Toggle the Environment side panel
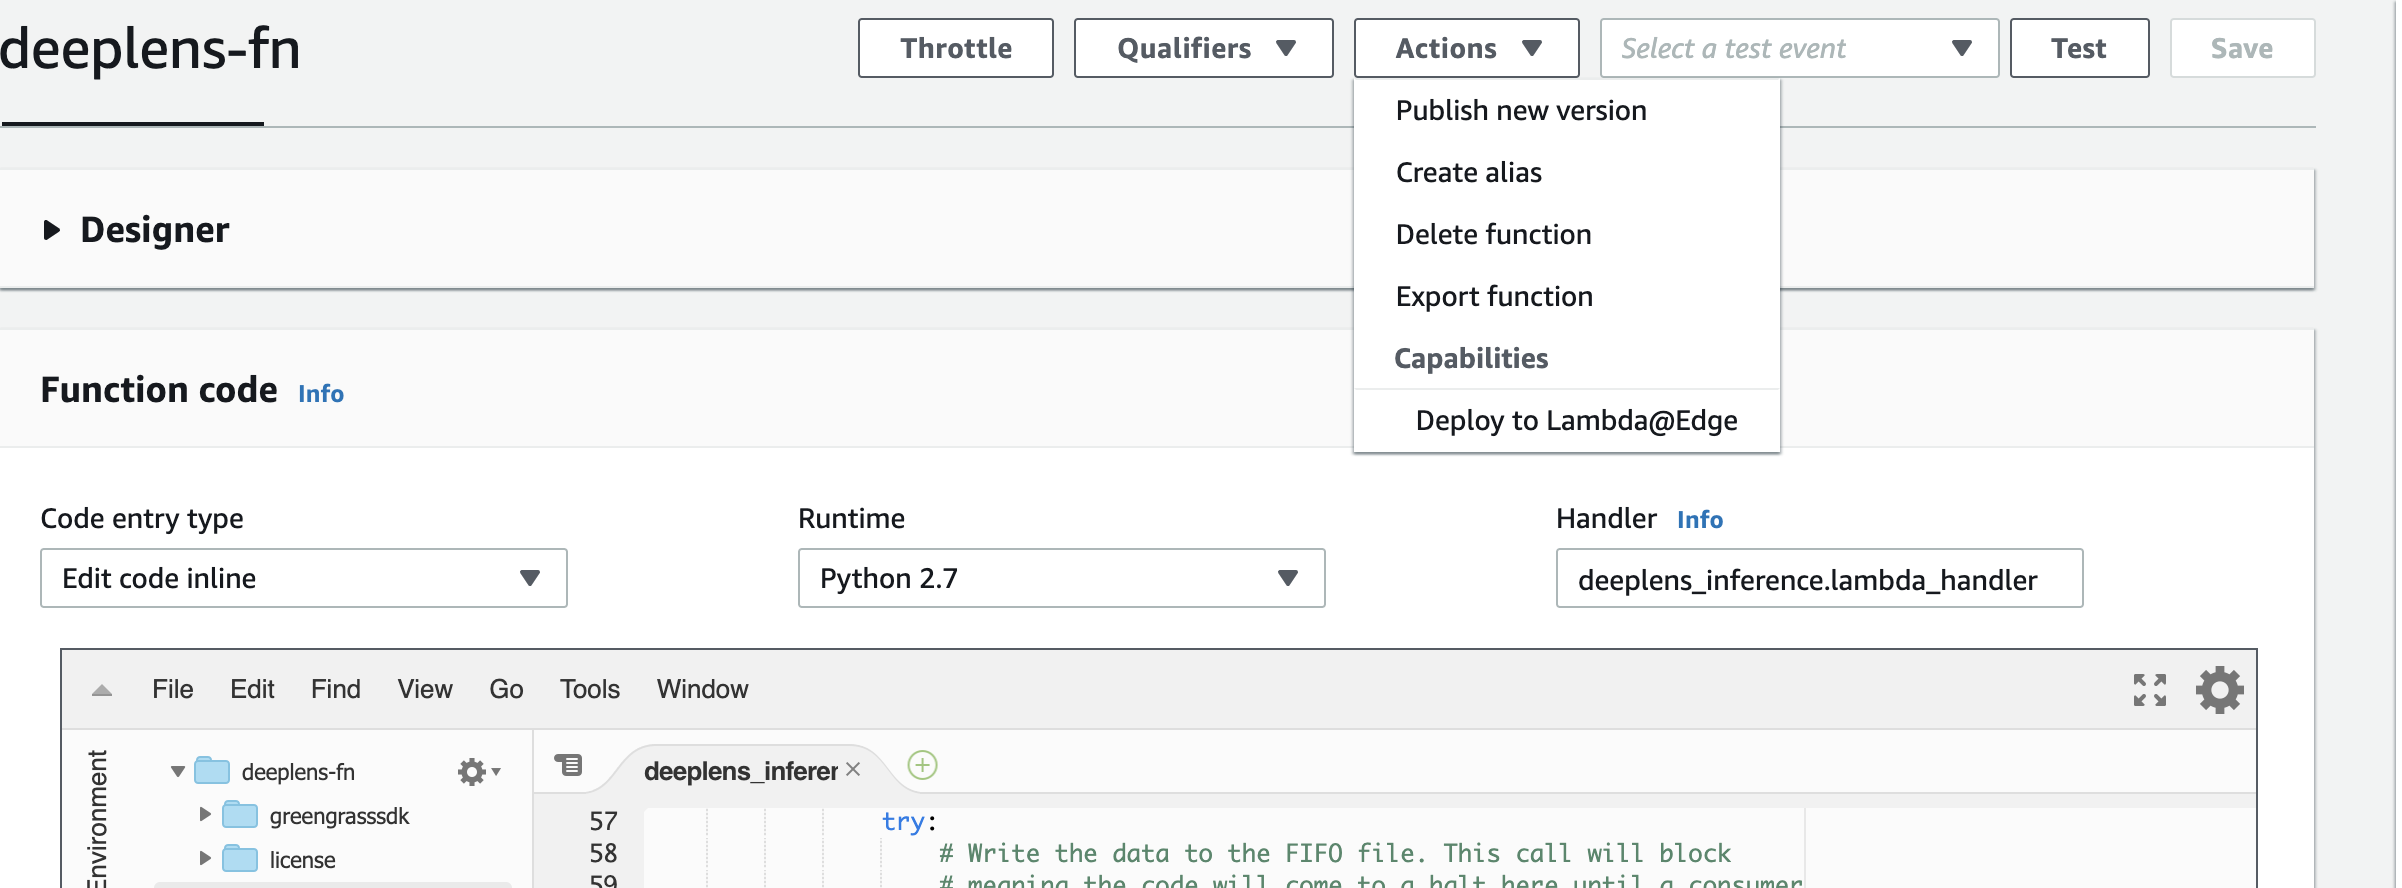This screenshot has width=2402, height=888. (97, 817)
